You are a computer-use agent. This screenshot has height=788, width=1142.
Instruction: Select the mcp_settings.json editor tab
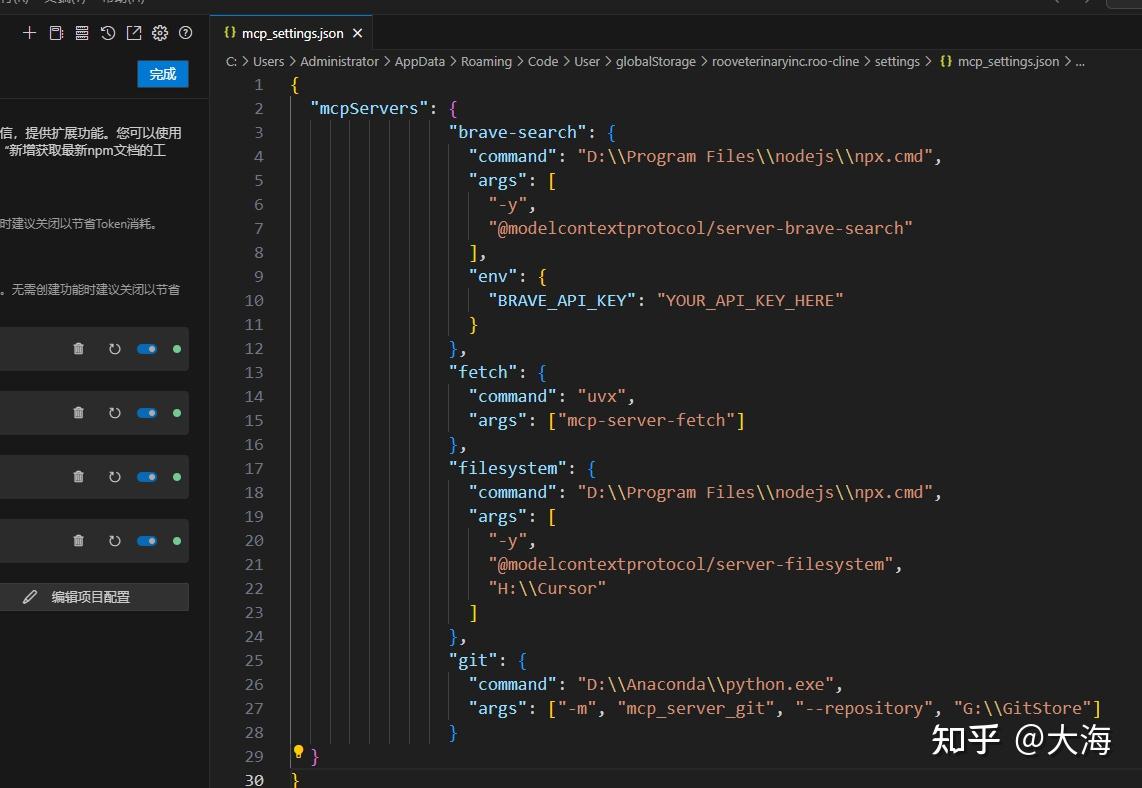[x=291, y=33]
